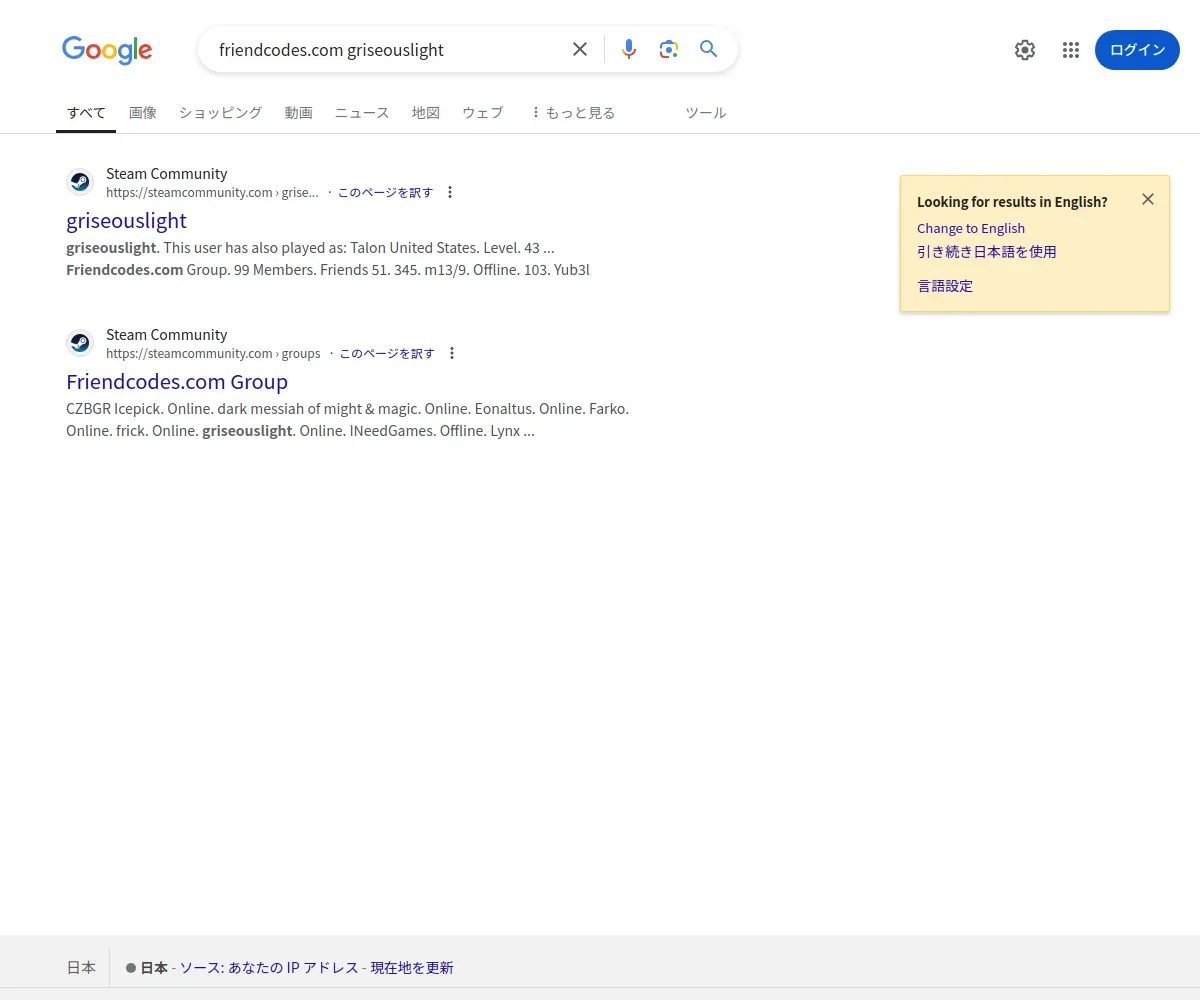Open three-dot options for Friendcodes.com Group result
The height and width of the screenshot is (1000, 1200).
pyautogui.click(x=452, y=353)
